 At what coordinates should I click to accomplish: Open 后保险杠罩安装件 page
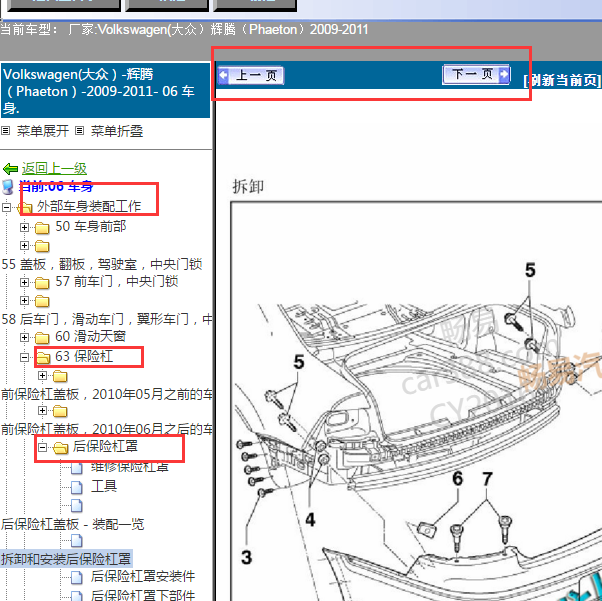pyautogui.click(x=143, y=576)
